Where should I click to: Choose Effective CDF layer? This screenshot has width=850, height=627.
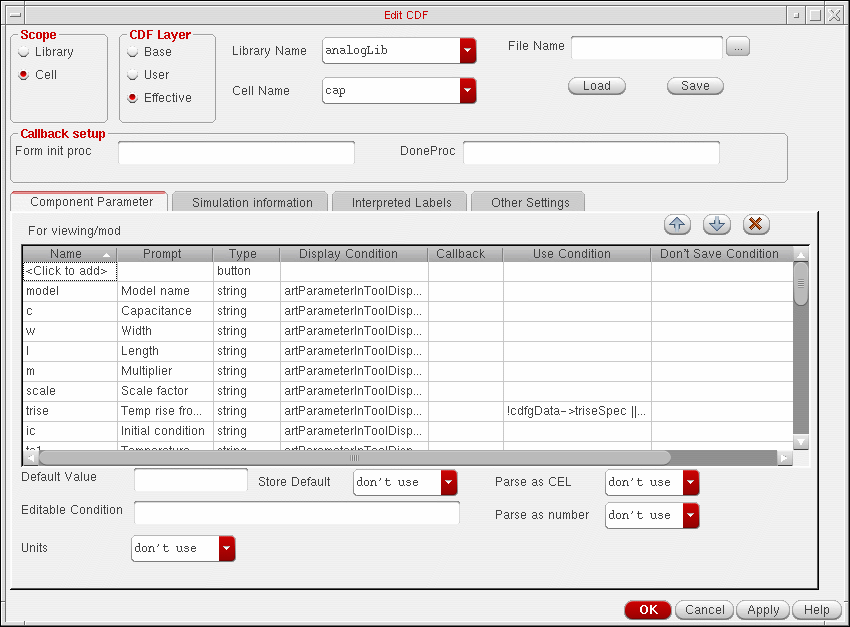[x=133, y=98]
